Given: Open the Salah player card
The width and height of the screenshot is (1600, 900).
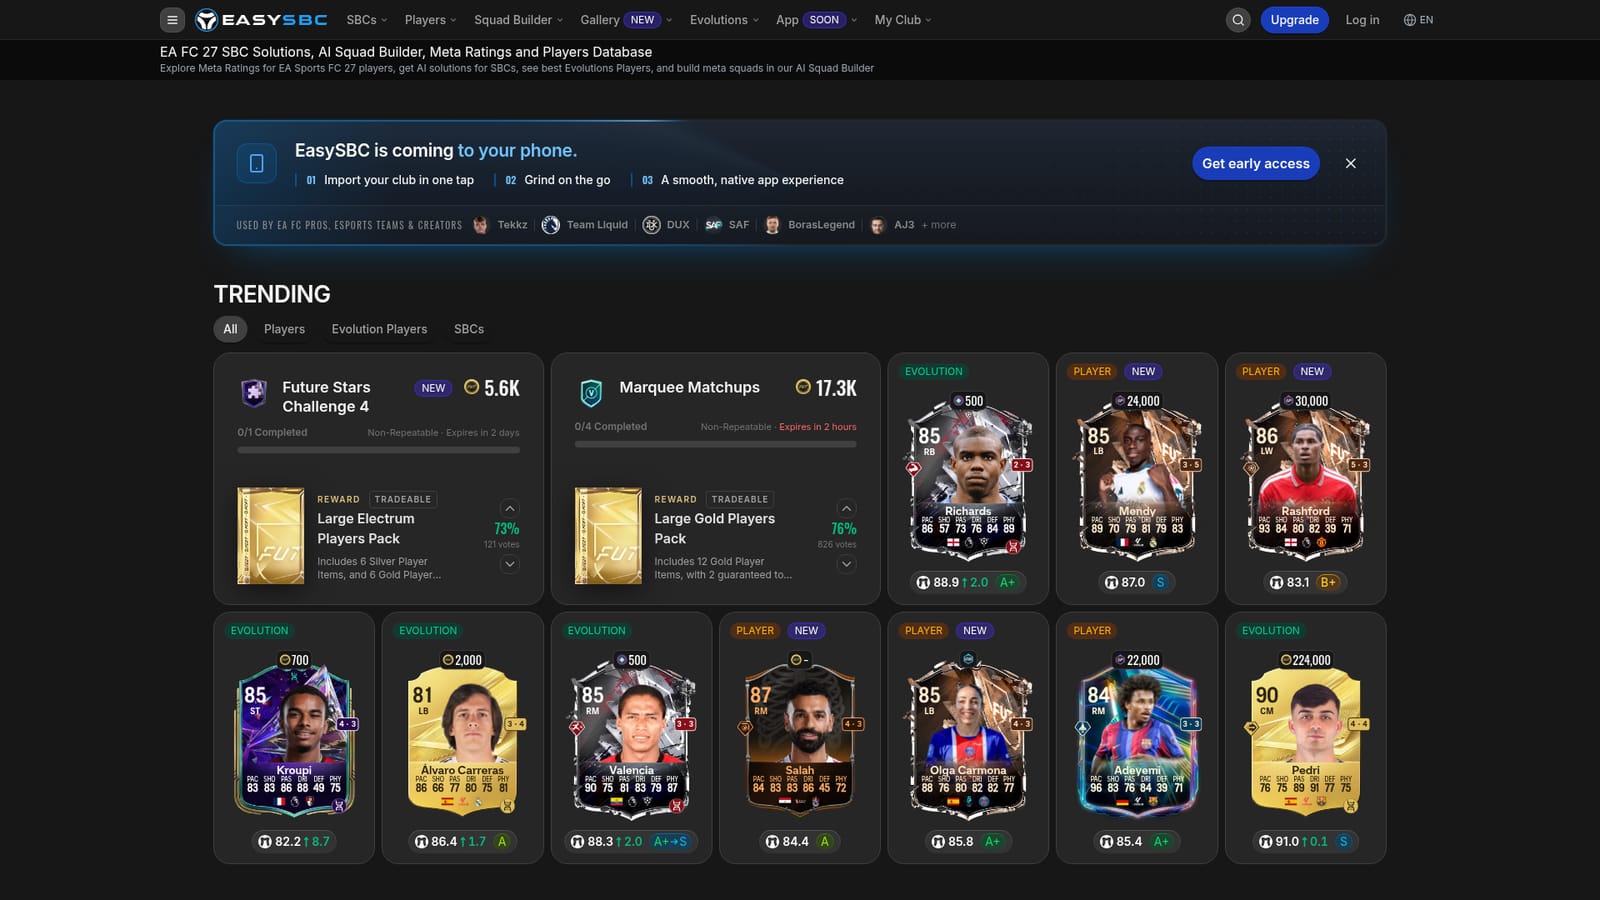Looking at the screenshot, I should pos(799,738).
